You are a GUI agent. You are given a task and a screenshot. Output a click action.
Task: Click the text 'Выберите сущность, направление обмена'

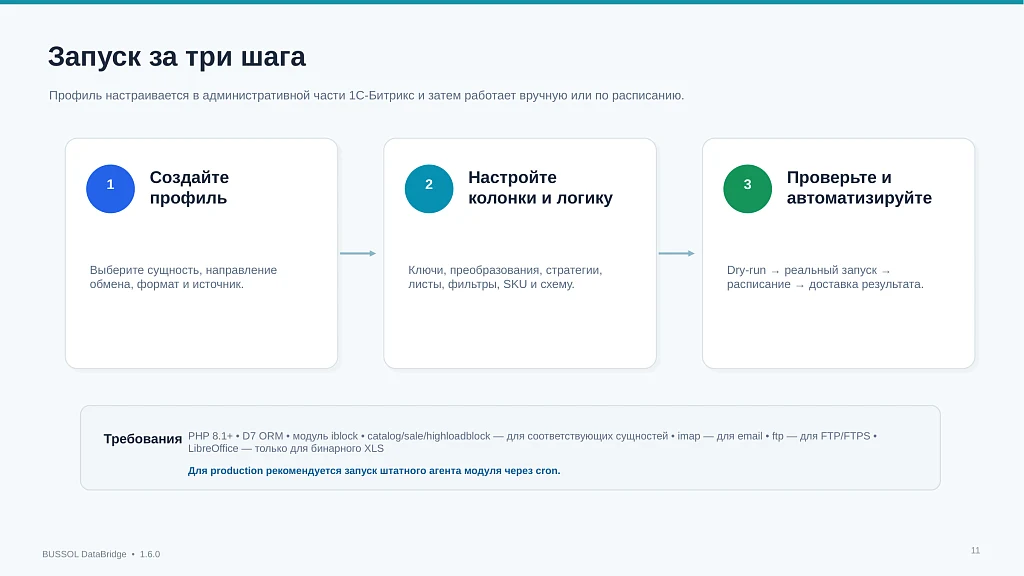click(184, 277)
